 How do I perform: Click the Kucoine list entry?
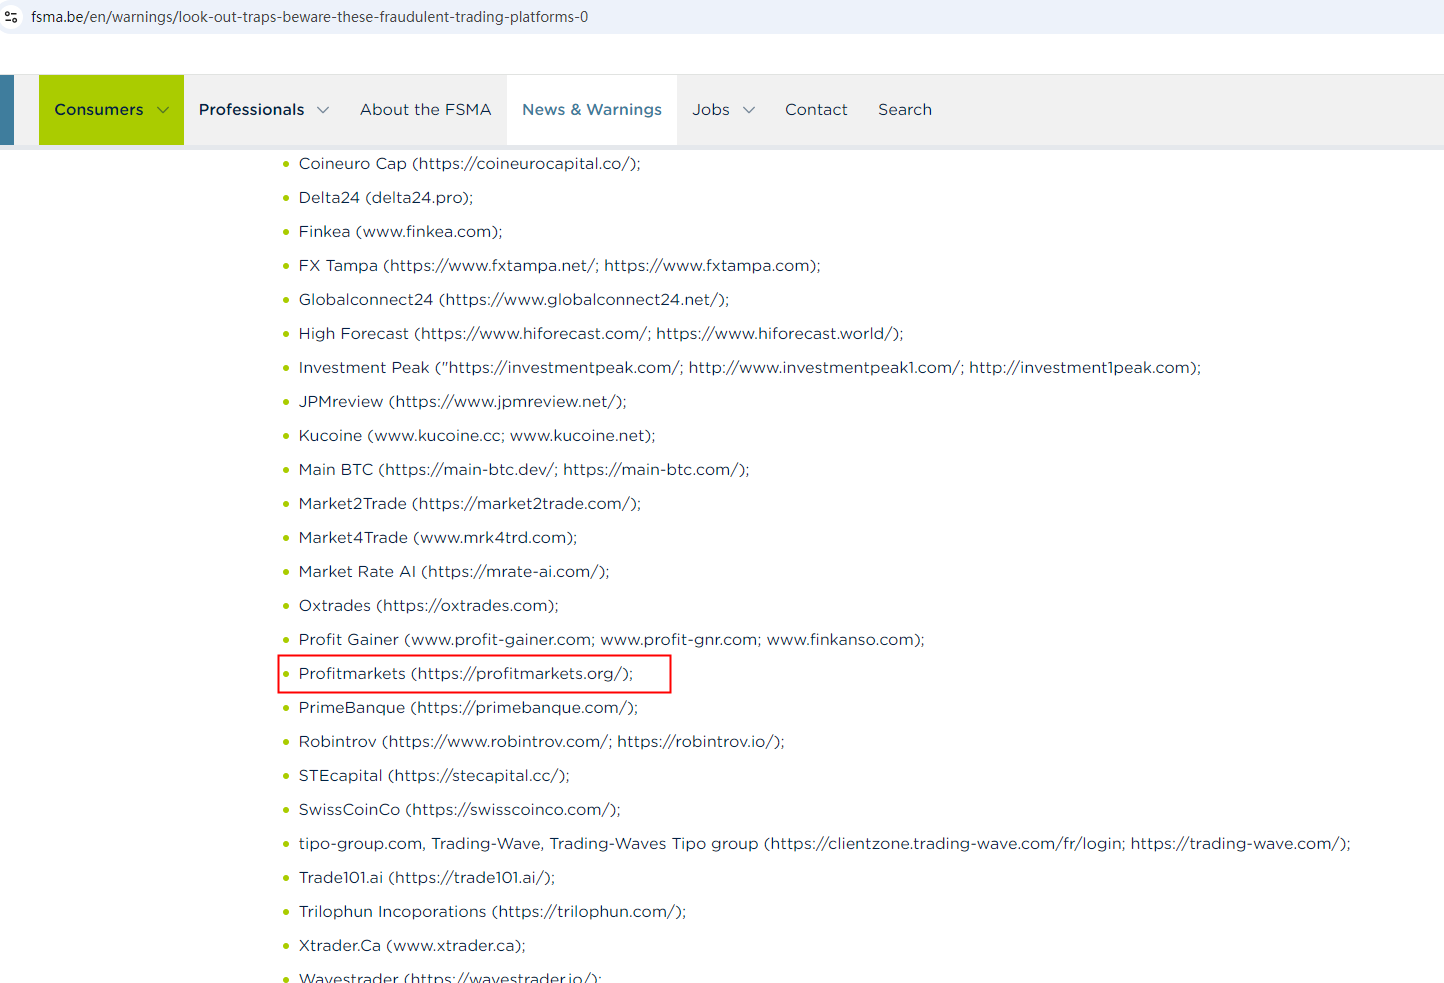[x=476, y=436]
